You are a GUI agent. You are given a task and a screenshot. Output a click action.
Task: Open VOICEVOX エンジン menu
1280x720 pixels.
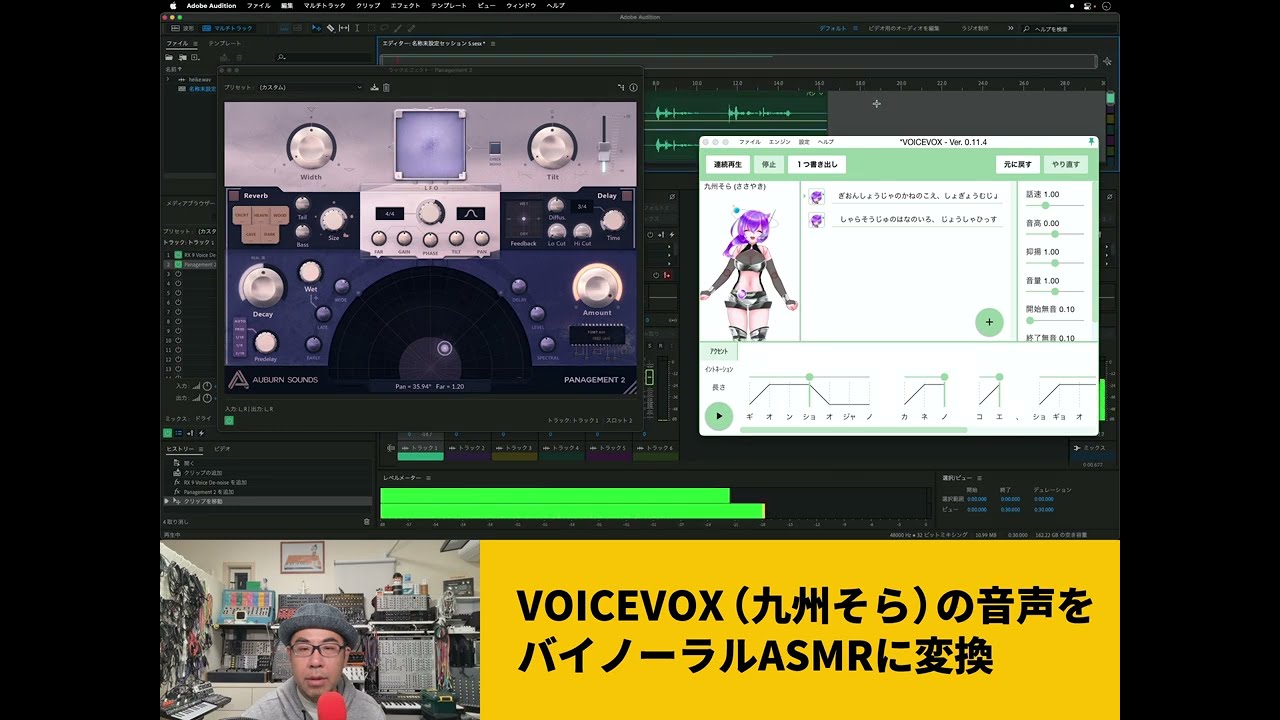click(780, 142)
